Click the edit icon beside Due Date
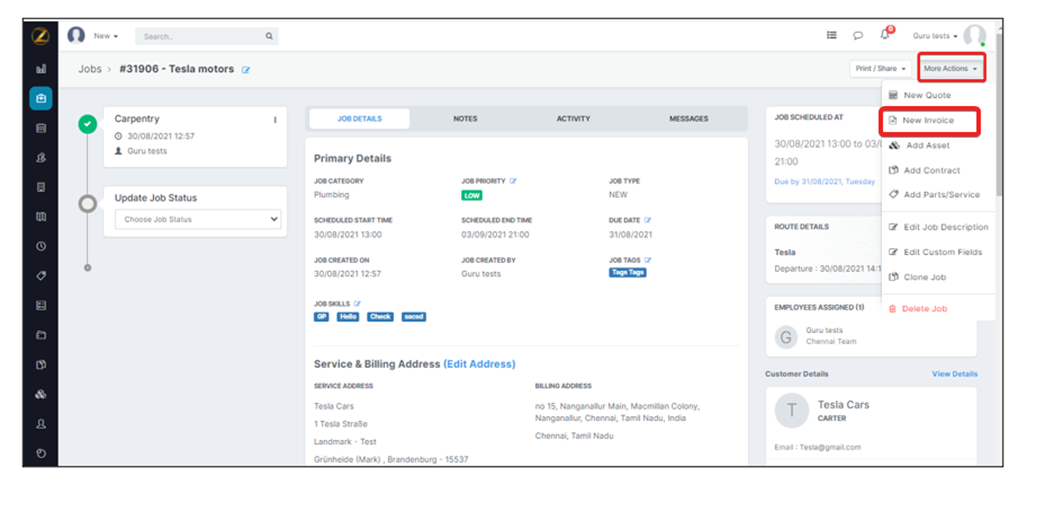This screenshot has height=510, width=1054. [647, 220]
